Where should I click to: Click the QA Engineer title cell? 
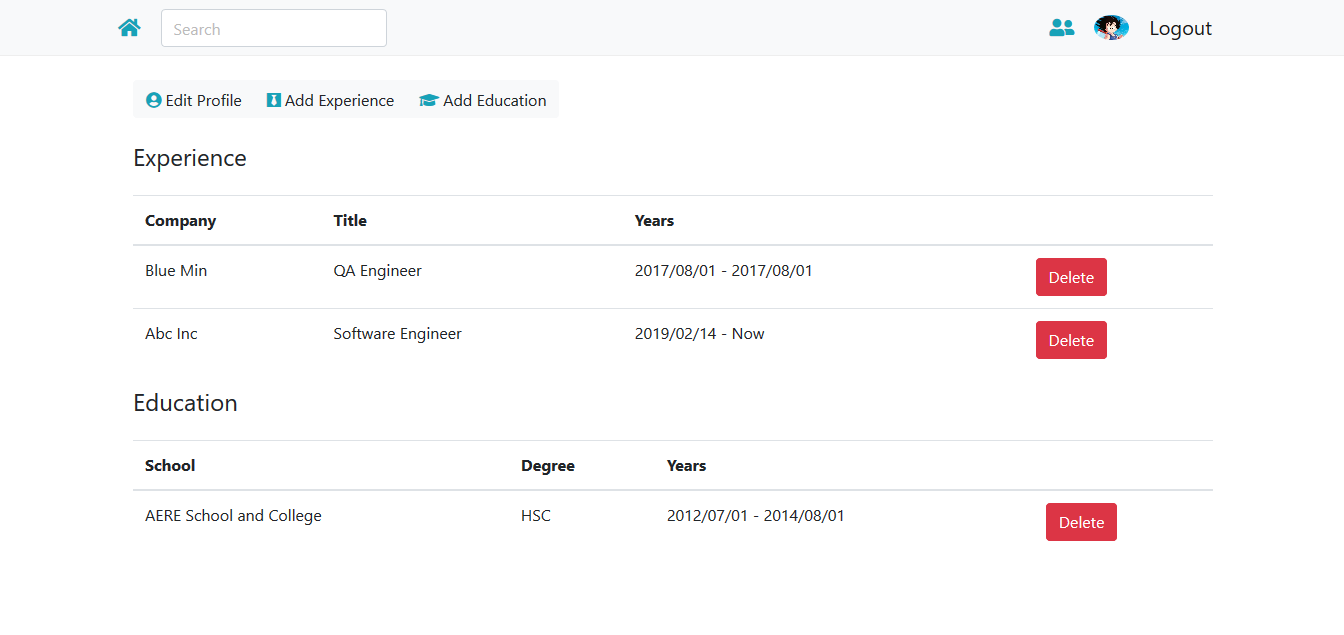(377, 271)
